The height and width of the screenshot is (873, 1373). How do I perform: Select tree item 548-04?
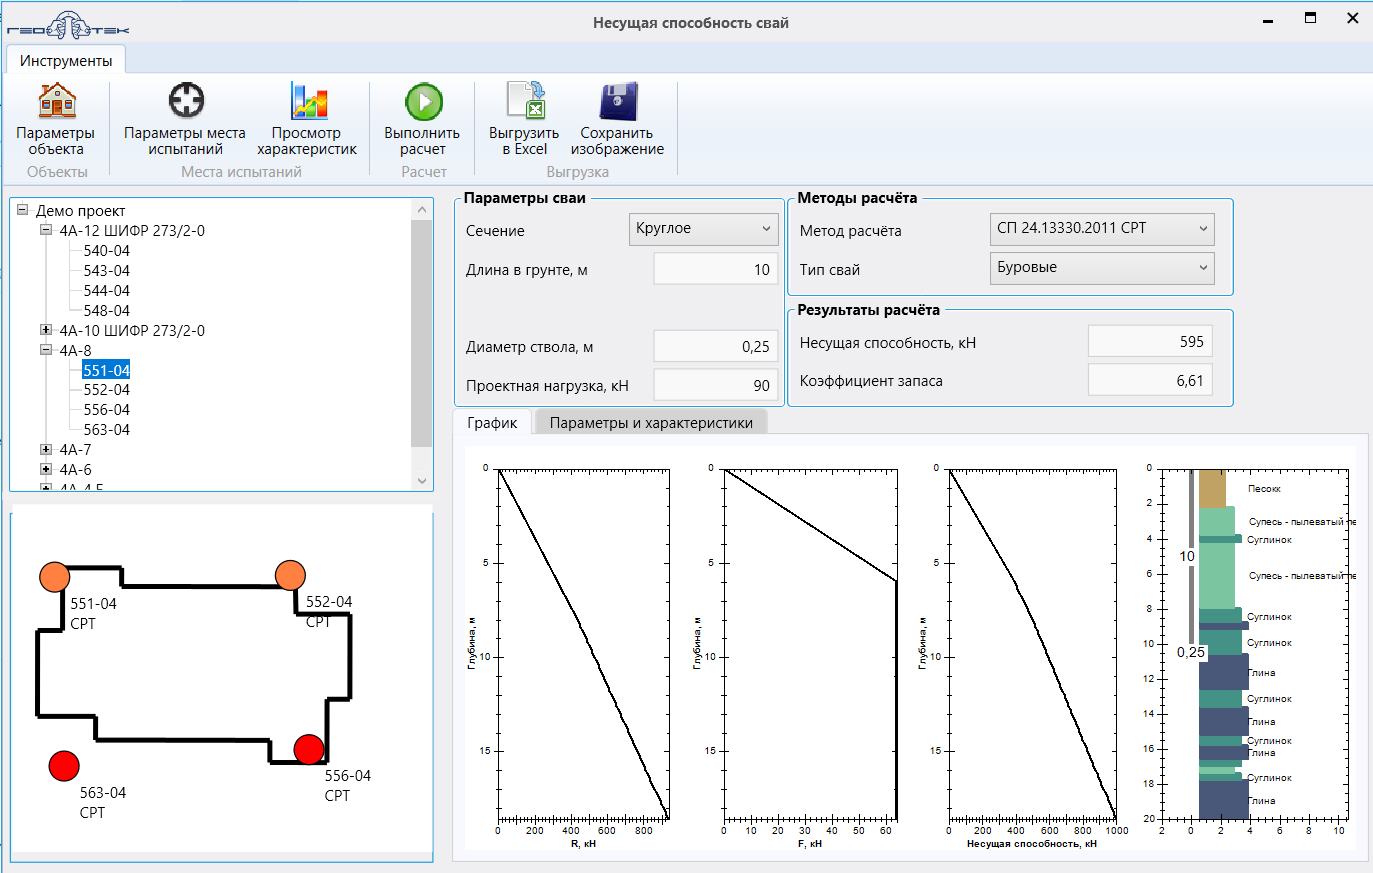107,310
